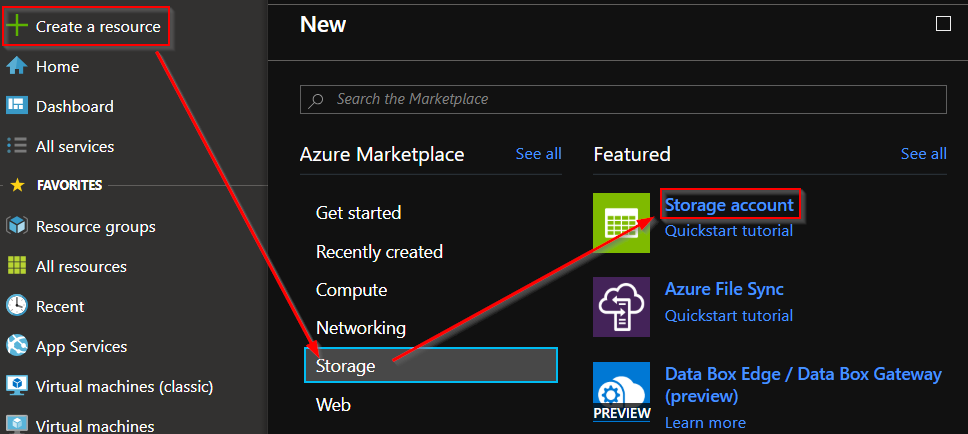Click the Azure Marketplace heading

pos(382,154)
